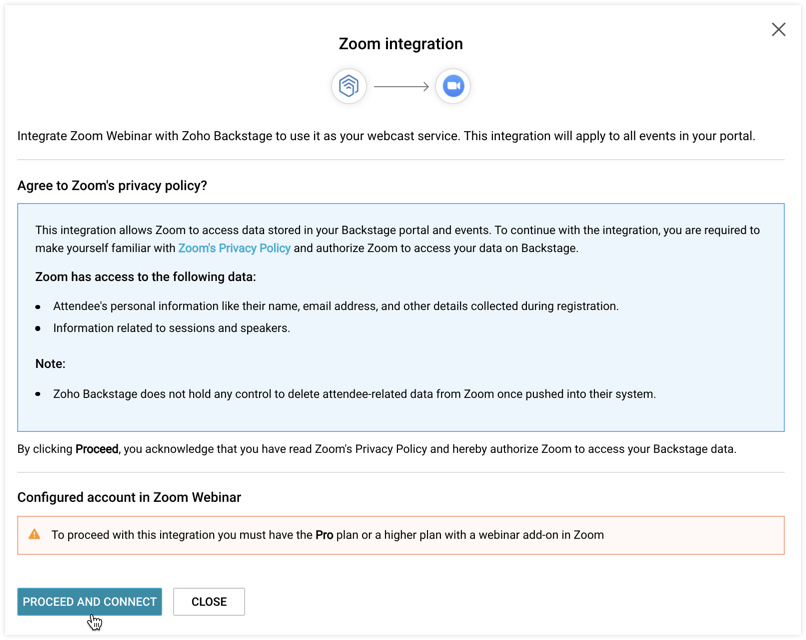Click the Pro plan requirement warning text
The image size is (806, 640).
tap(327, 535)
